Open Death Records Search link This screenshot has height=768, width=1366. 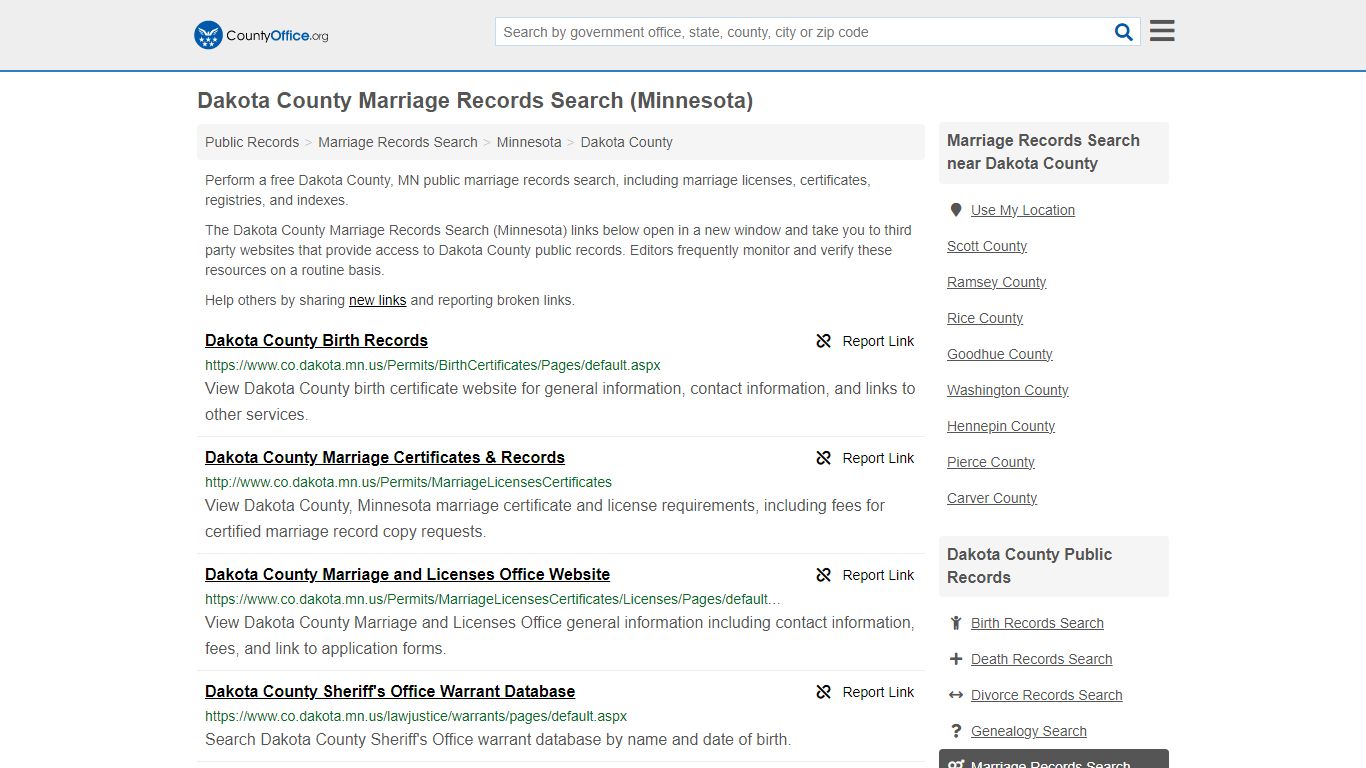tap(1041, 659)
